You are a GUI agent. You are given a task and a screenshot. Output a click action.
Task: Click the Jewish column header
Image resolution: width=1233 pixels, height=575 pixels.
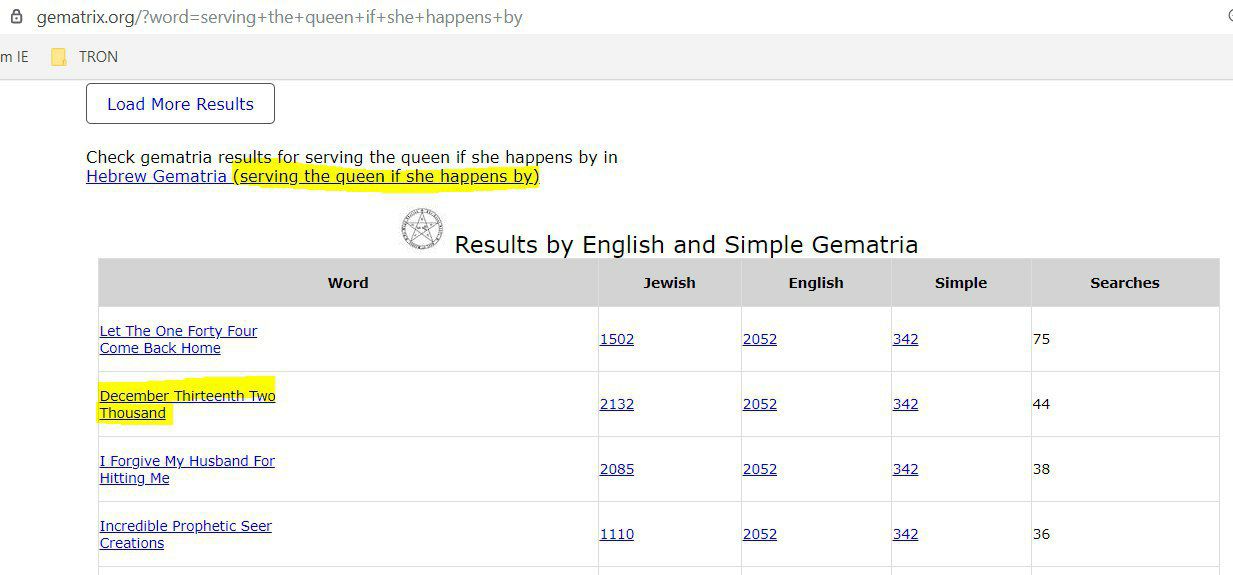pyautogui.click(x=669, y=283)
